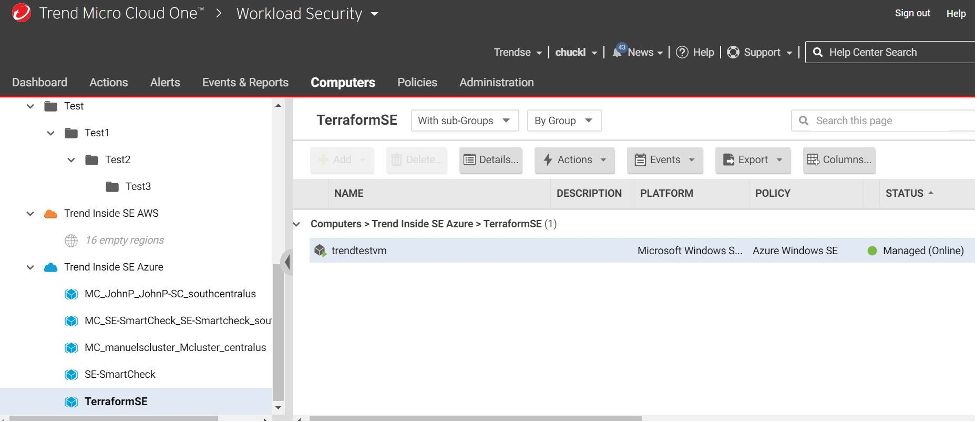Click the Search this page field

[x=884, y=120]
